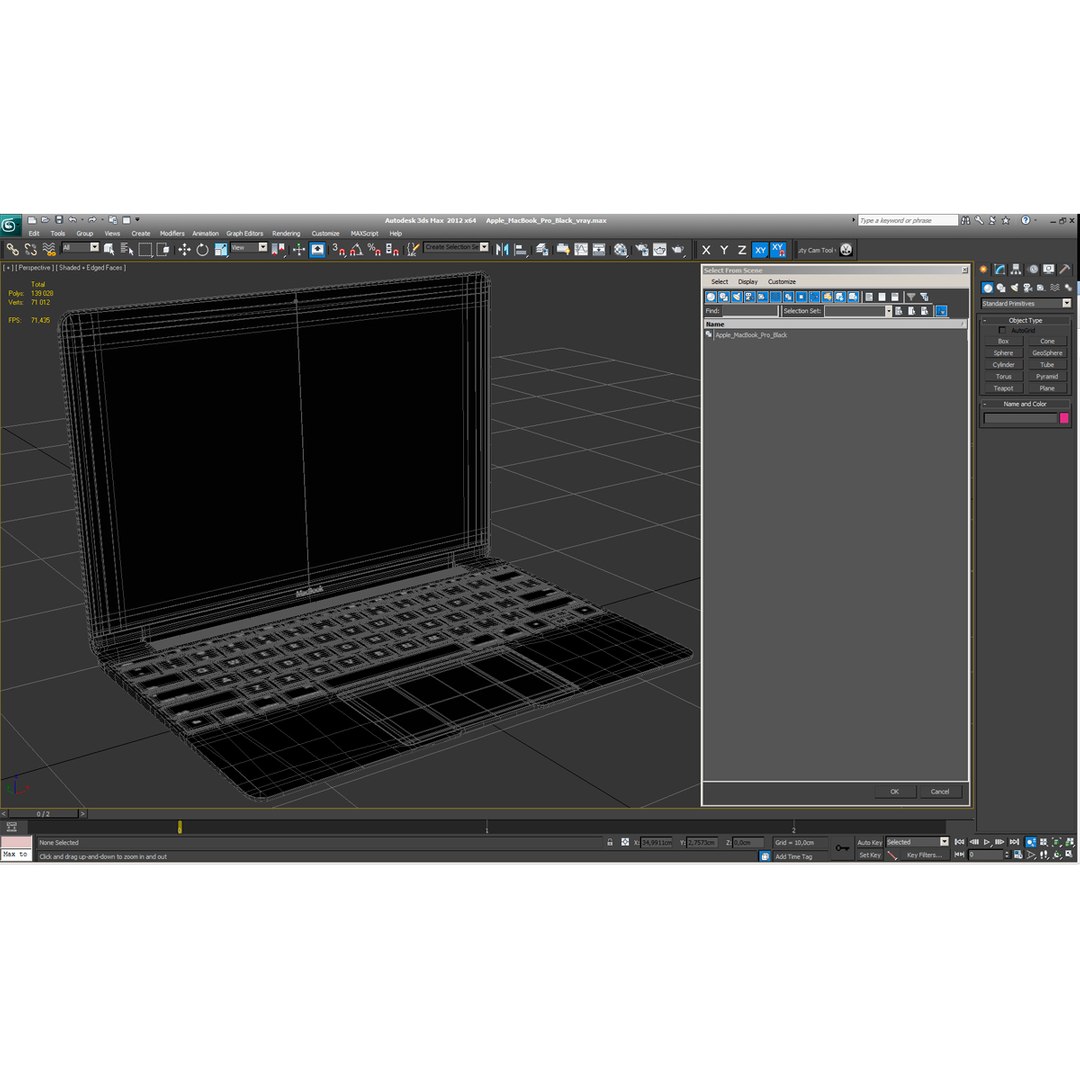Viewport: 1080px width, 1080px height.
Task: Activate the Select and Rotate tool
Action: coord(202,249)
